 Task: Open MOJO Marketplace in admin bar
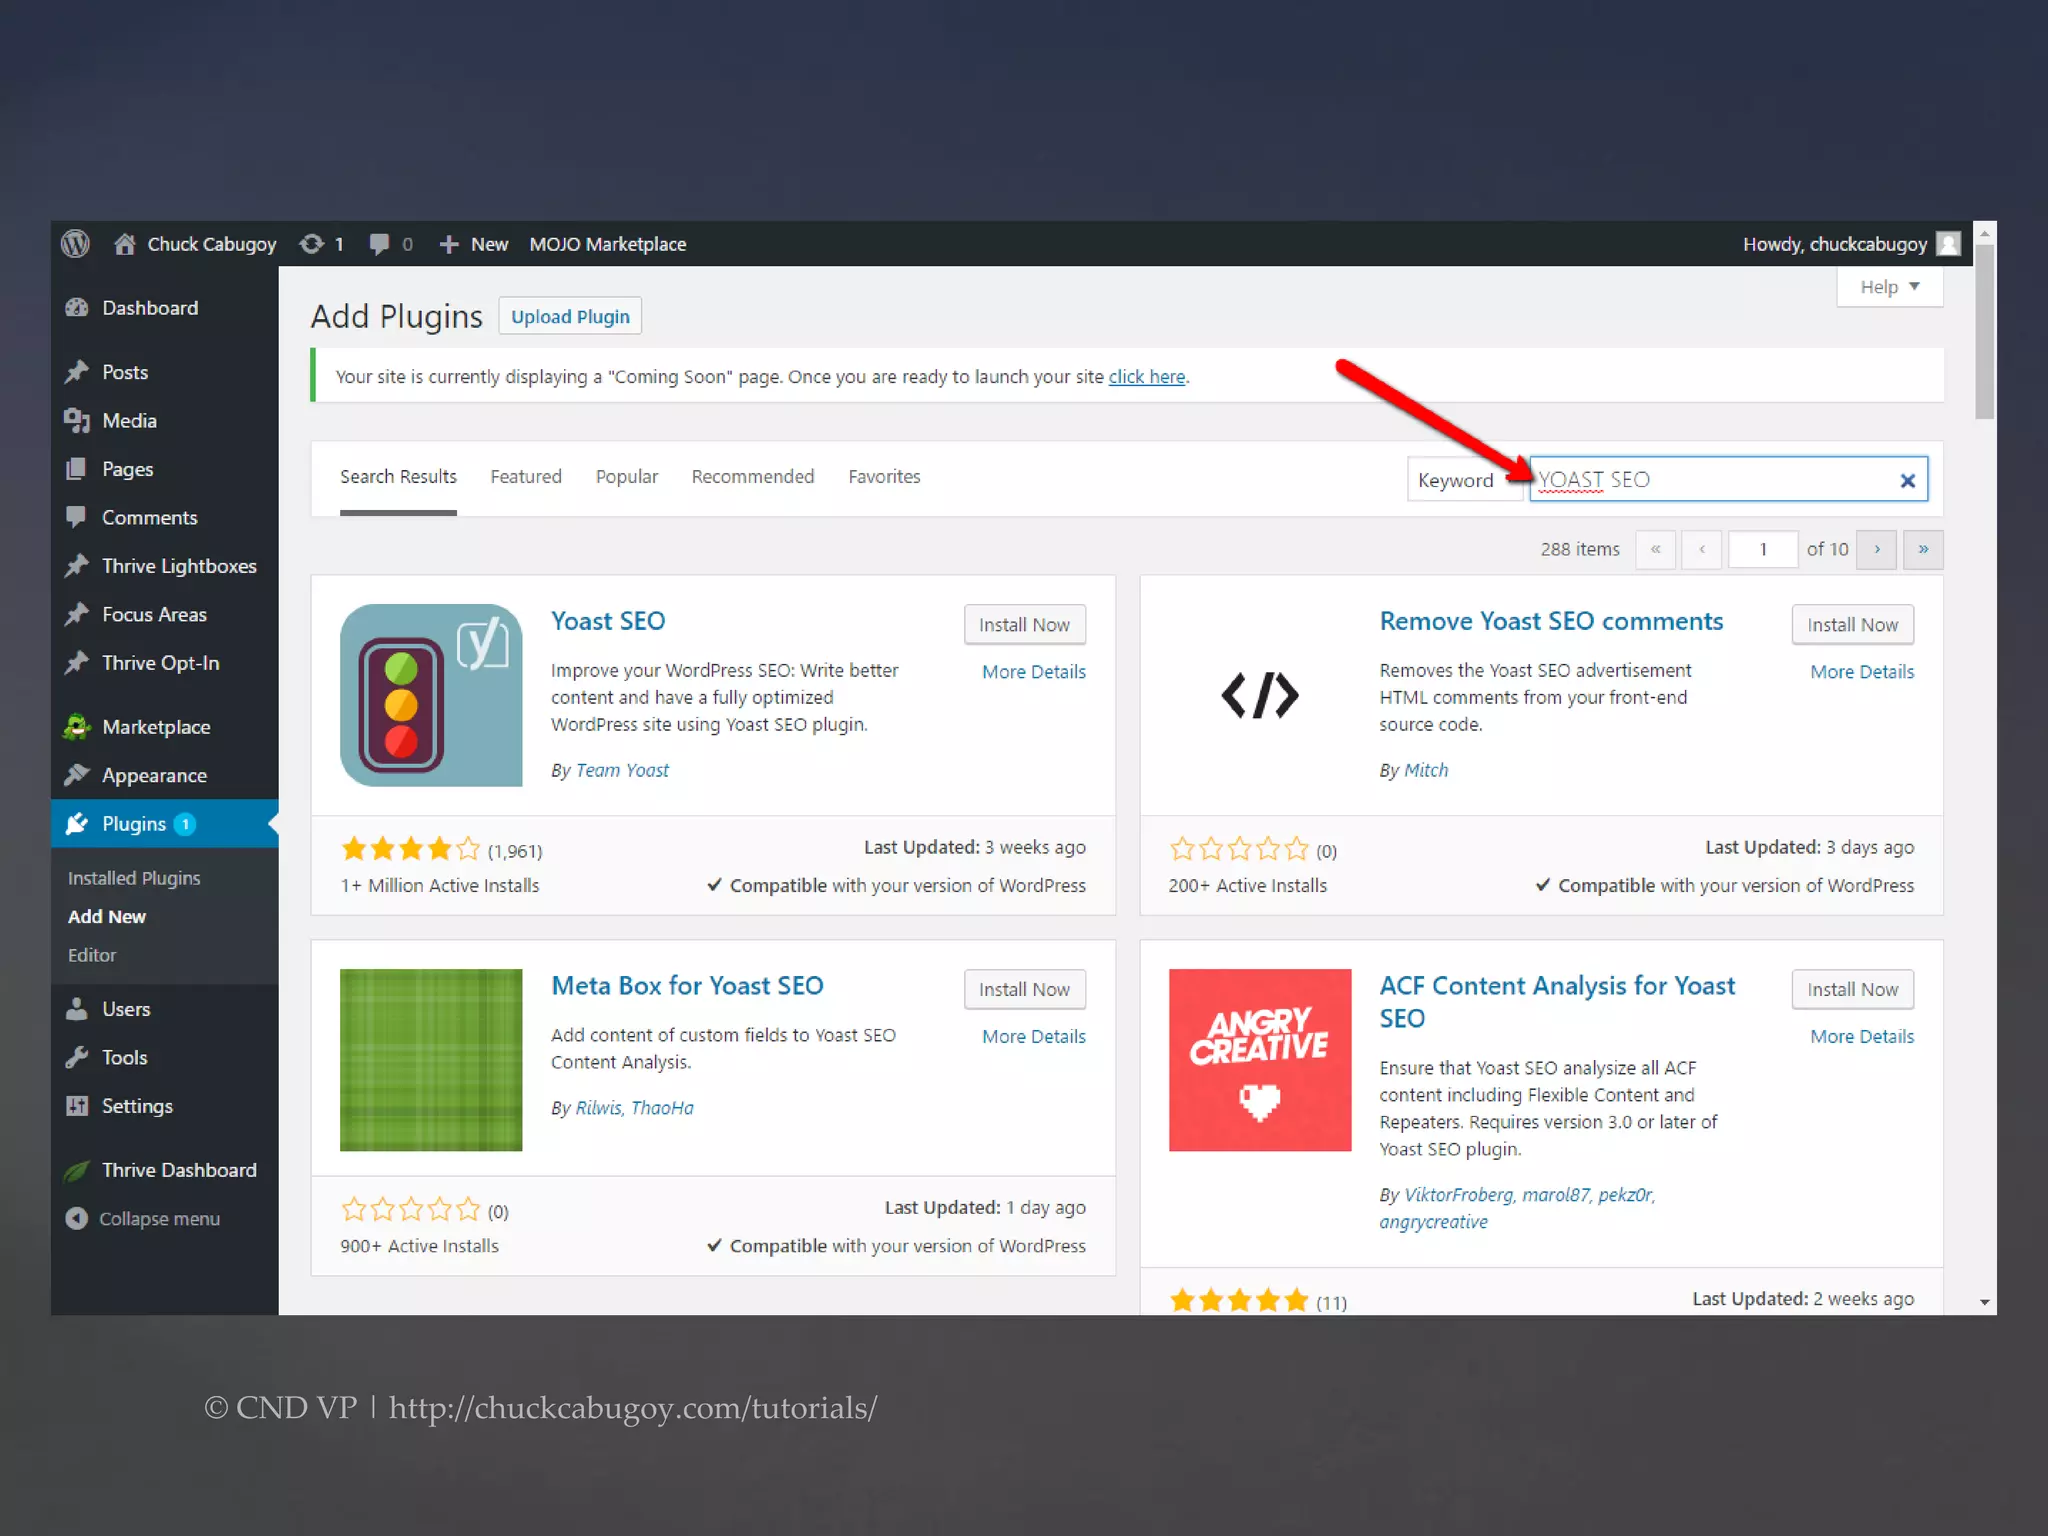607,244
